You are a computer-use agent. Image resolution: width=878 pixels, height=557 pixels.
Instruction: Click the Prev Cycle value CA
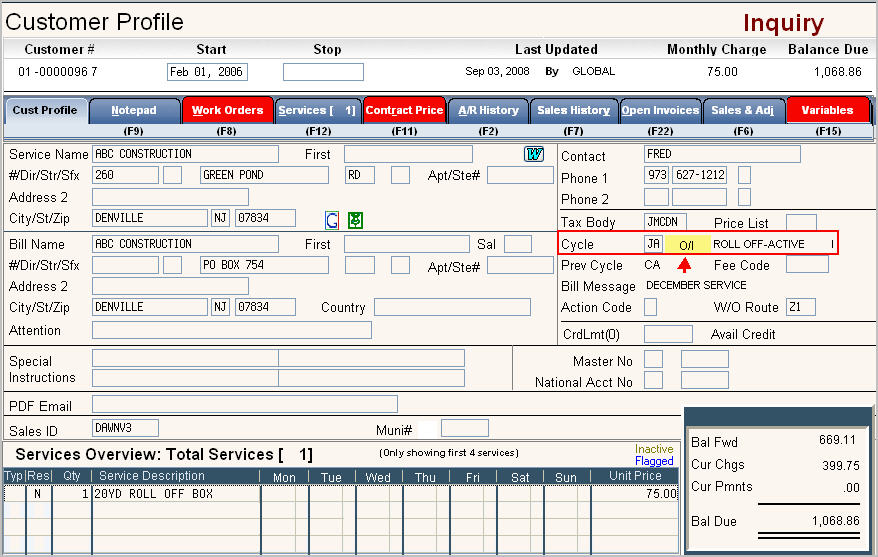652,264
